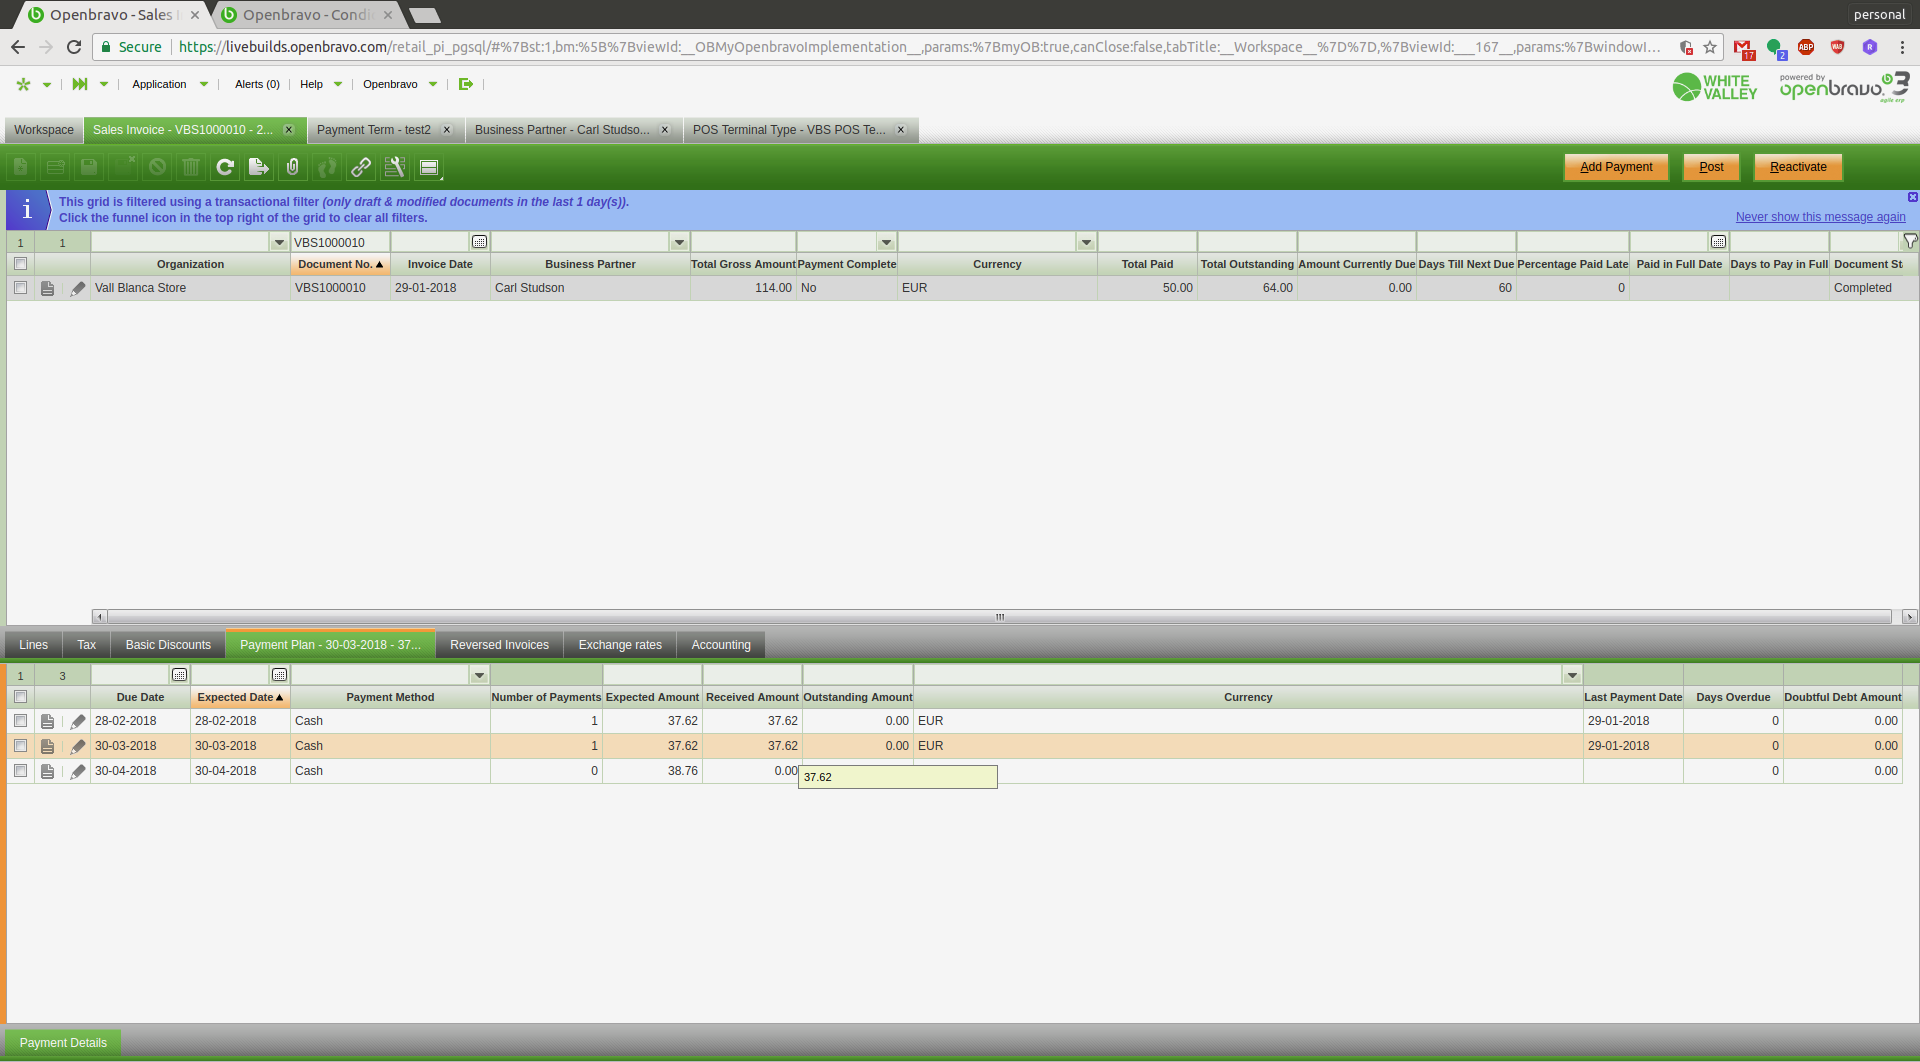Open attachments with the paperclip icon

coord(293,167)
